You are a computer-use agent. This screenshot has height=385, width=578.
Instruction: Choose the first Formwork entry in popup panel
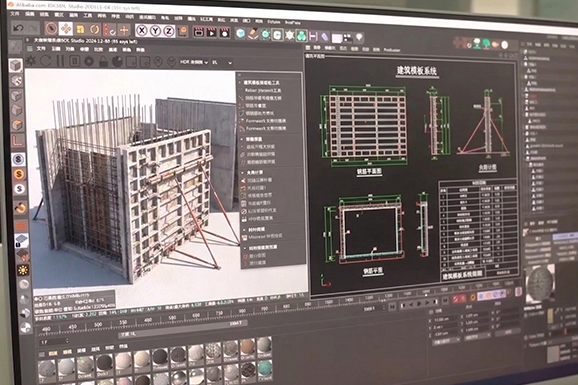[x=266, y=121]
